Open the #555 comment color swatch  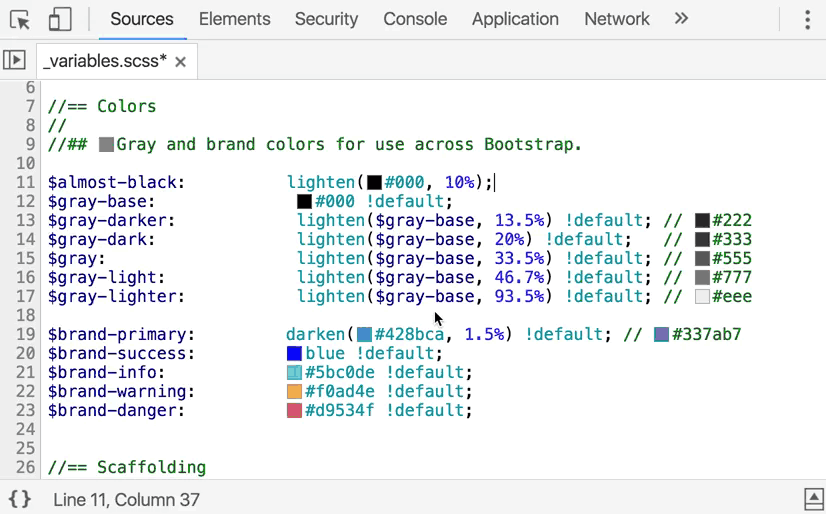[x=702, y=258]
